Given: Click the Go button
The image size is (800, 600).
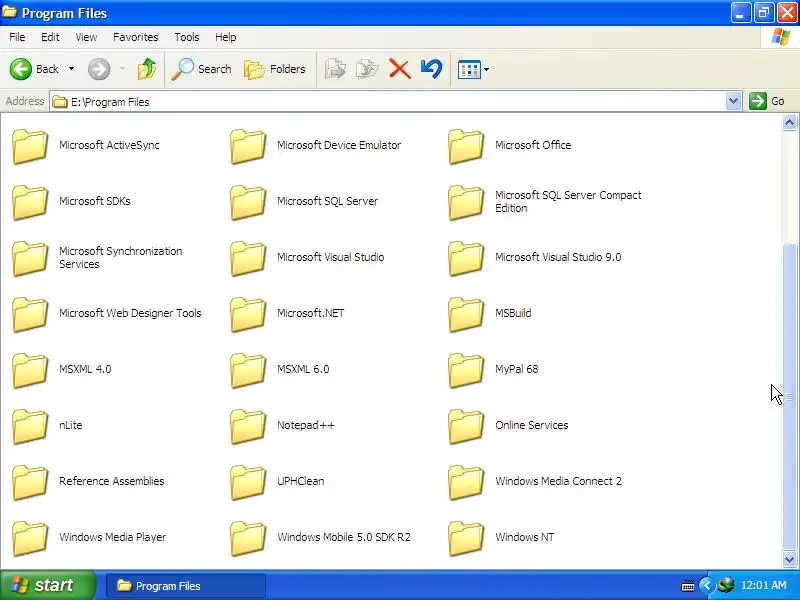Looking at the screenshot, I should pyautogui.click(x=767, y=101).
